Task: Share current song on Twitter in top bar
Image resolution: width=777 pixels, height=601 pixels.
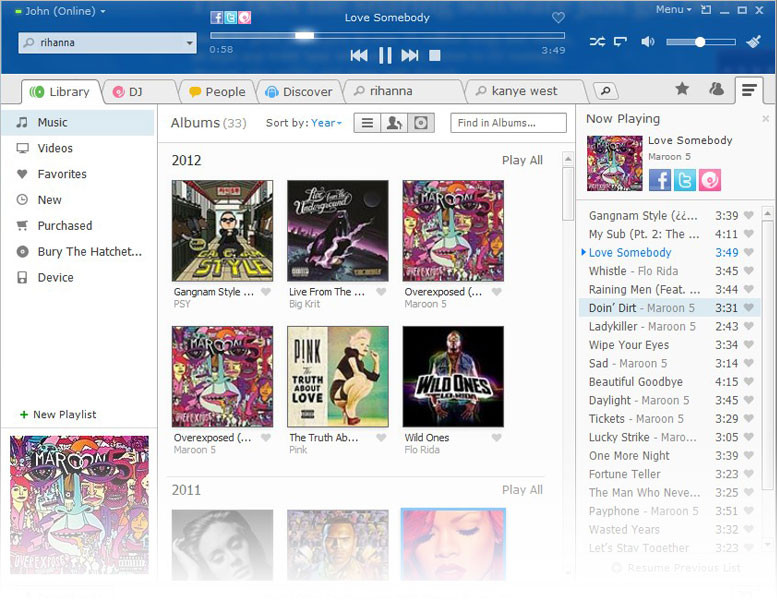Action: pyautogui.click(x=230, y=17)
